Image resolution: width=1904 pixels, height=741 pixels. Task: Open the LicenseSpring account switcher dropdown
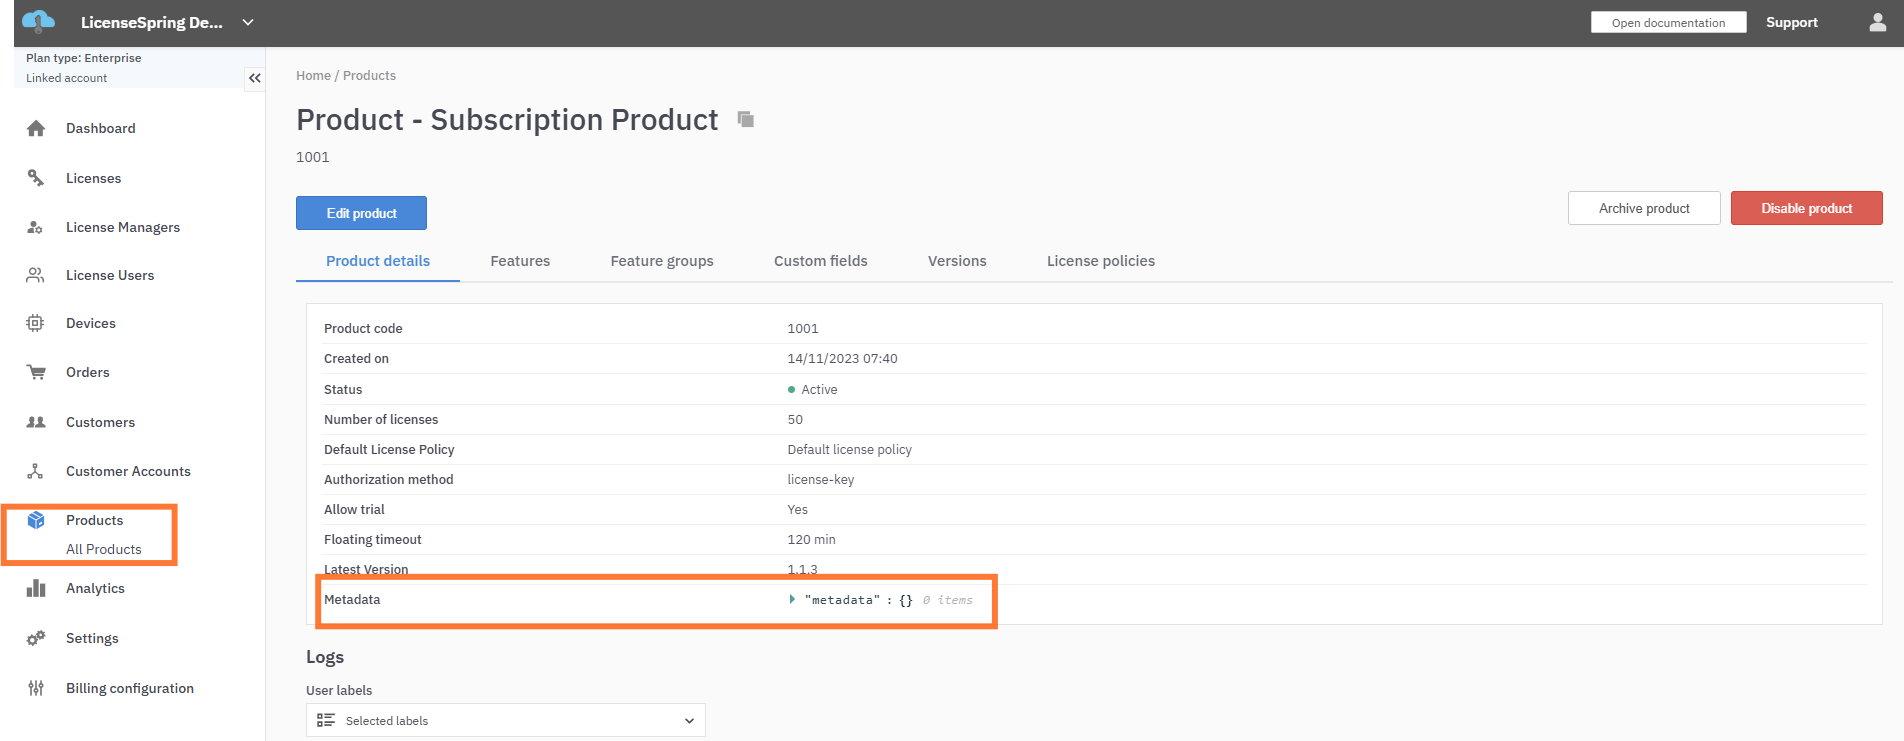point(248,22)
